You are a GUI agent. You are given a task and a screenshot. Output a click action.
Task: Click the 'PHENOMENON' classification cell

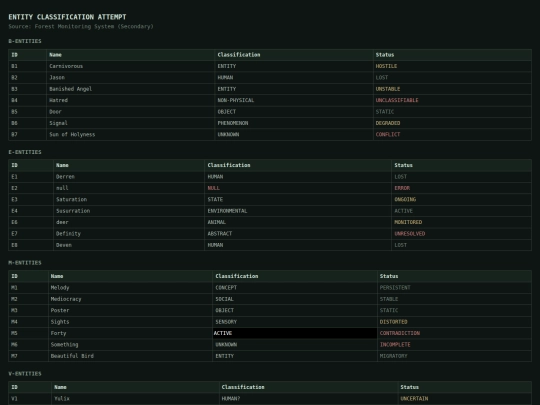click(x=294, y=123)
